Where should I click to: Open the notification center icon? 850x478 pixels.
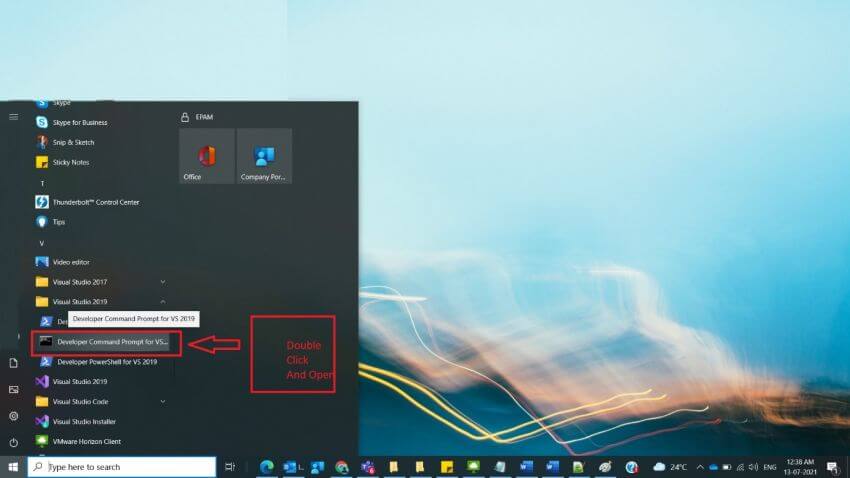pos(833,467)
